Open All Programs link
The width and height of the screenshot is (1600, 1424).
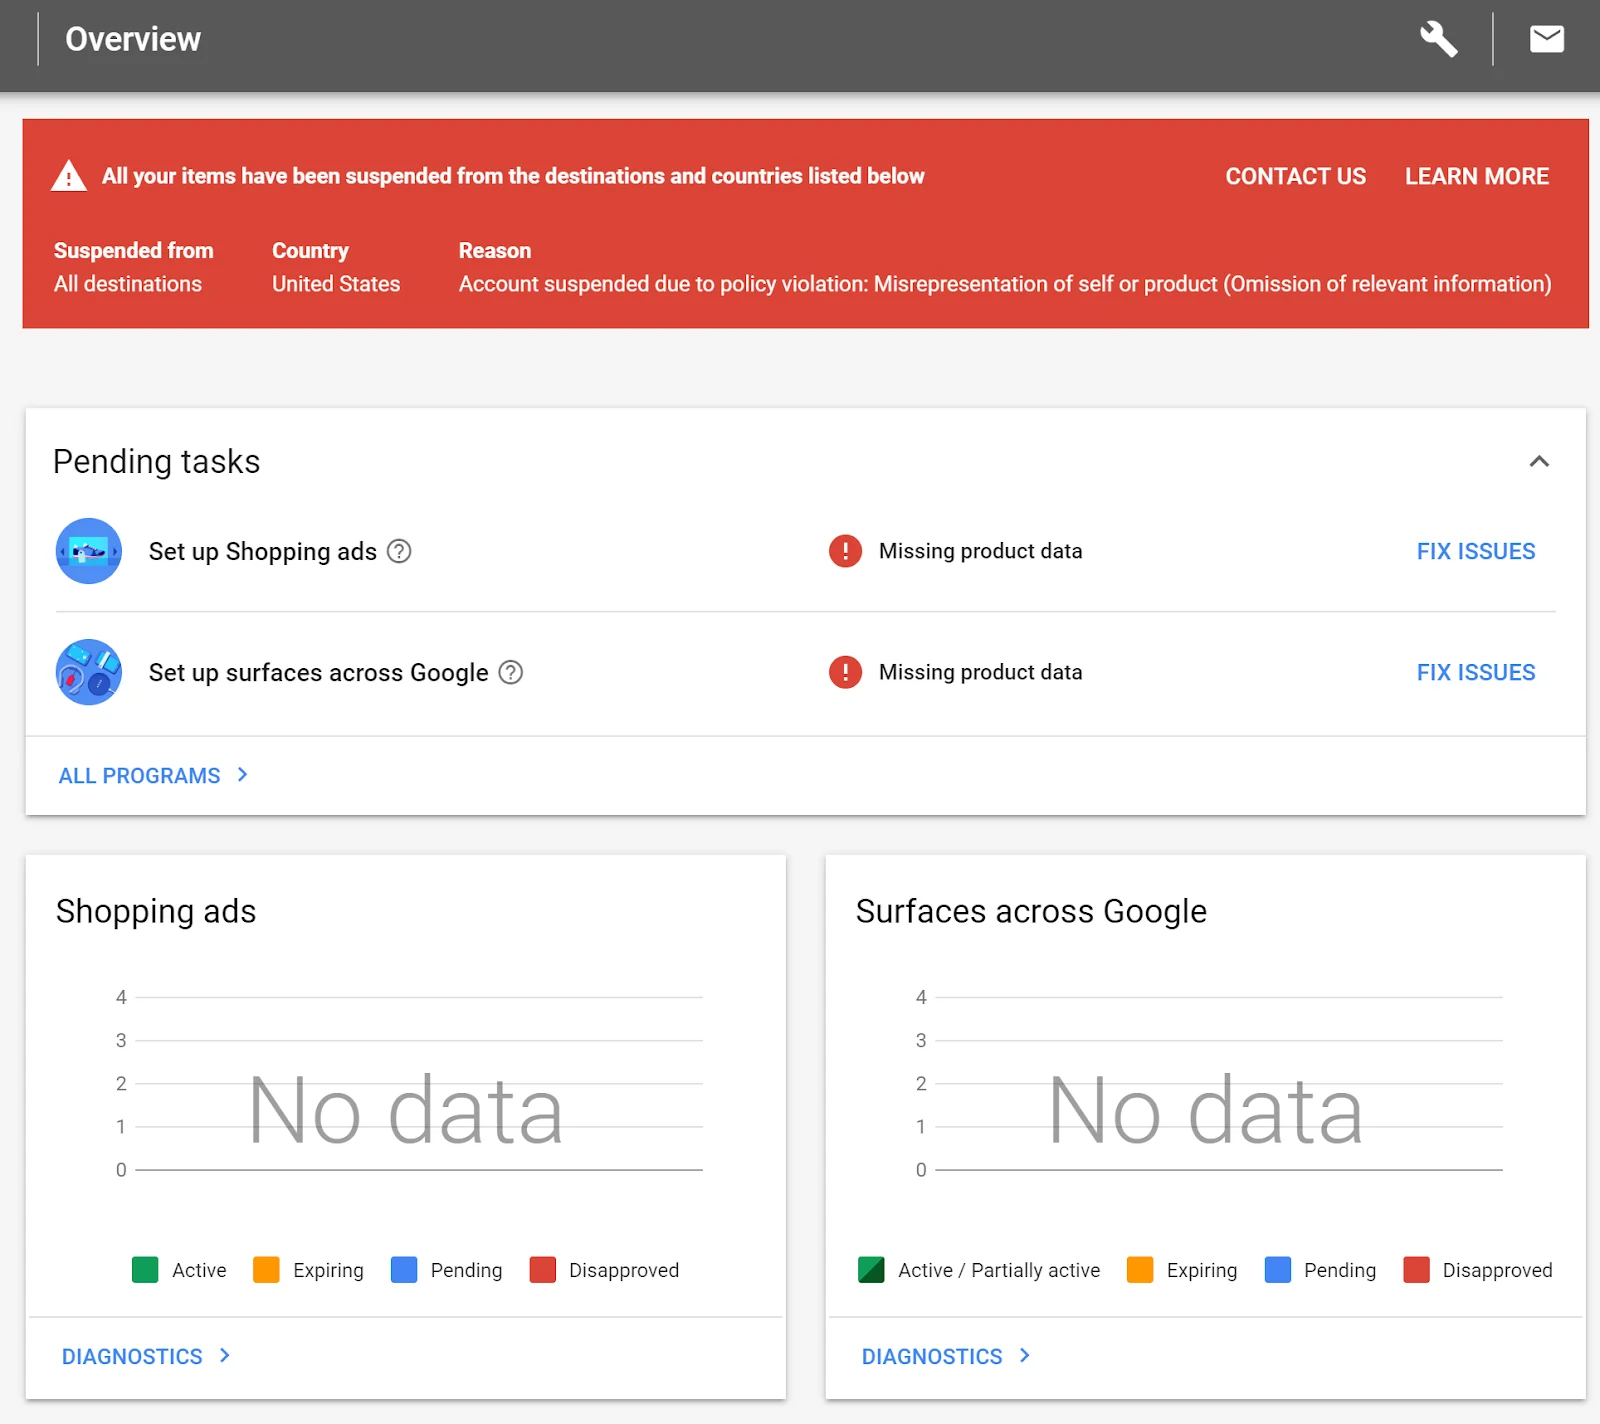coord(153,776)
